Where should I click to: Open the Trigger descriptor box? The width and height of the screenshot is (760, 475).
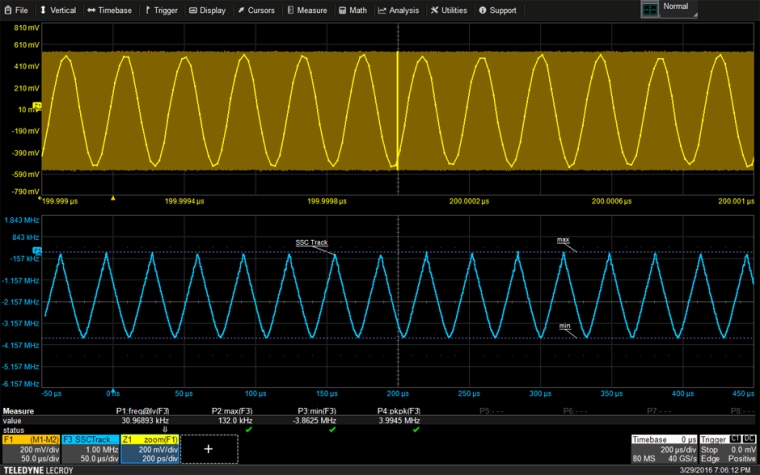(726, 449)
